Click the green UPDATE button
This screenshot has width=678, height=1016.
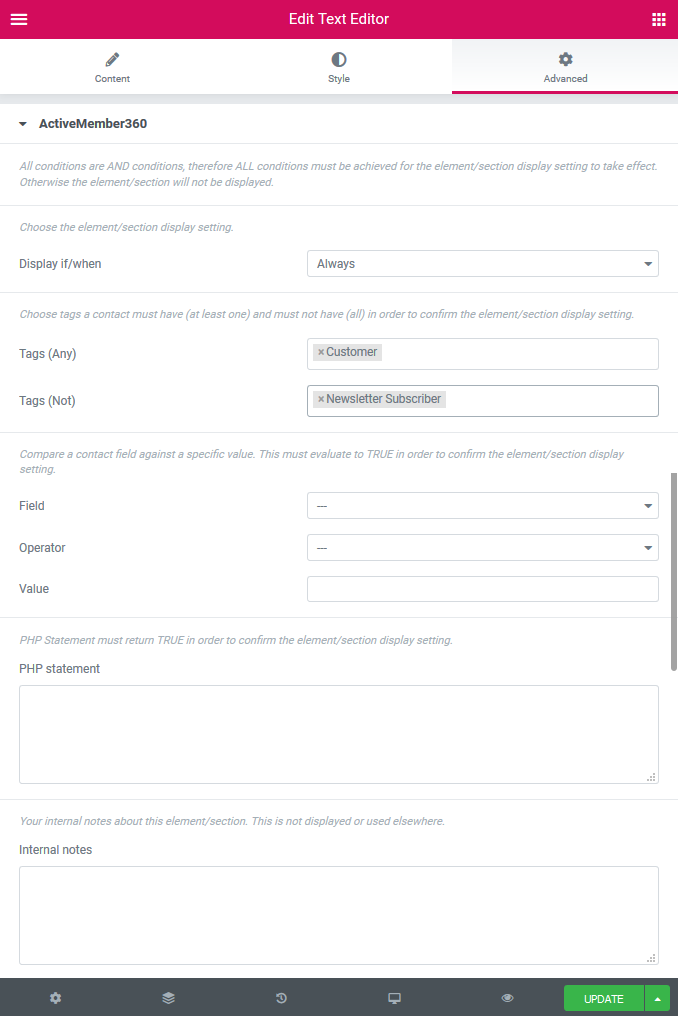point(603,997)
